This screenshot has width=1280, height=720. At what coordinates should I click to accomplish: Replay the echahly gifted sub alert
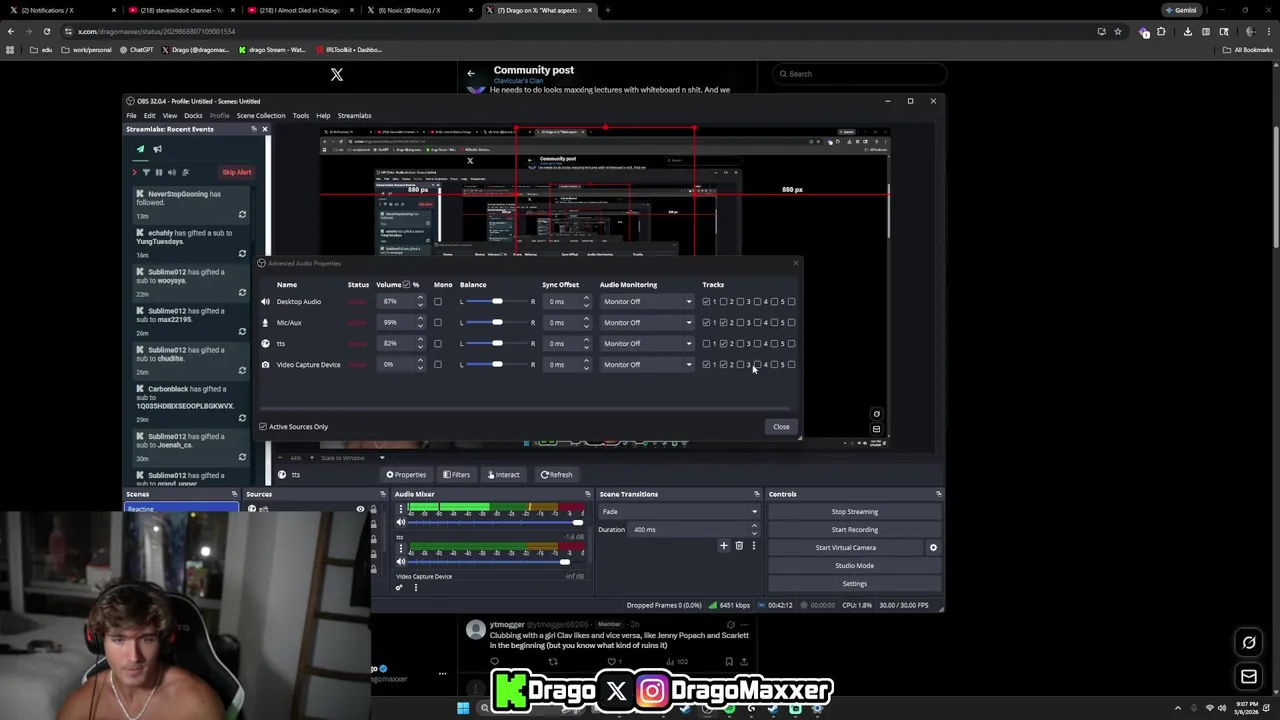pos(242,254)
